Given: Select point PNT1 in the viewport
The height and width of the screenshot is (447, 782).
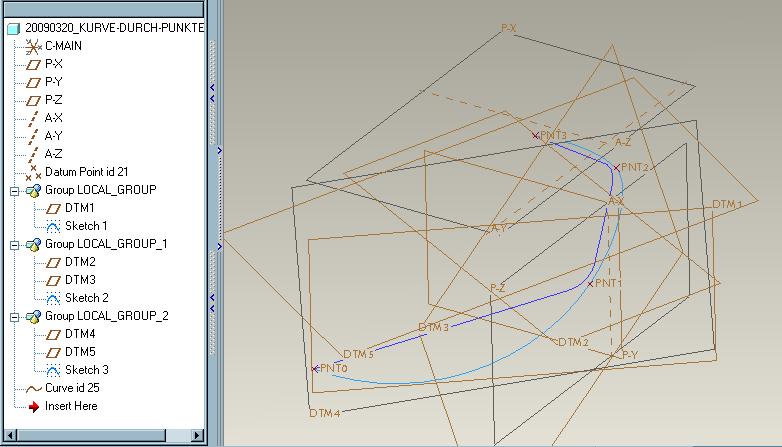Looking at the screenshot, I should [x=590, y=284].
